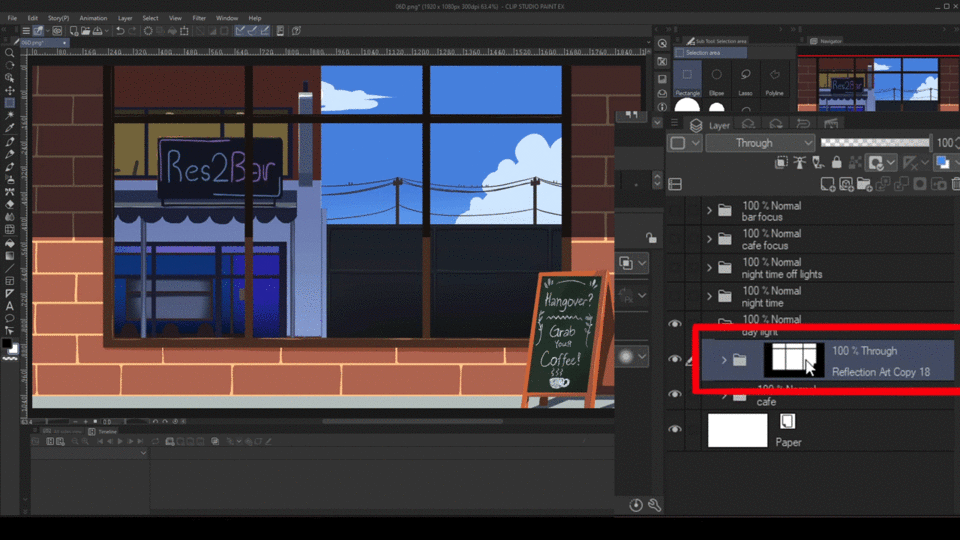Switch to the Timeline tab

point(103,431)
